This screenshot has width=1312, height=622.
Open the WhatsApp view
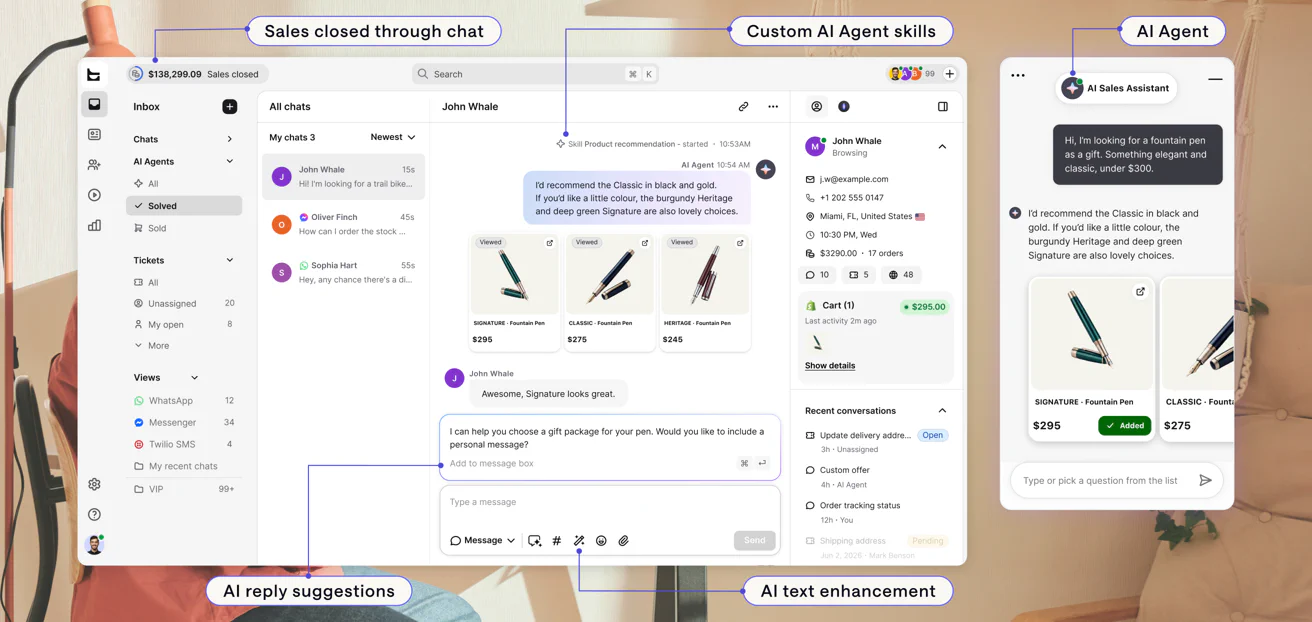[x=184, y=400]
